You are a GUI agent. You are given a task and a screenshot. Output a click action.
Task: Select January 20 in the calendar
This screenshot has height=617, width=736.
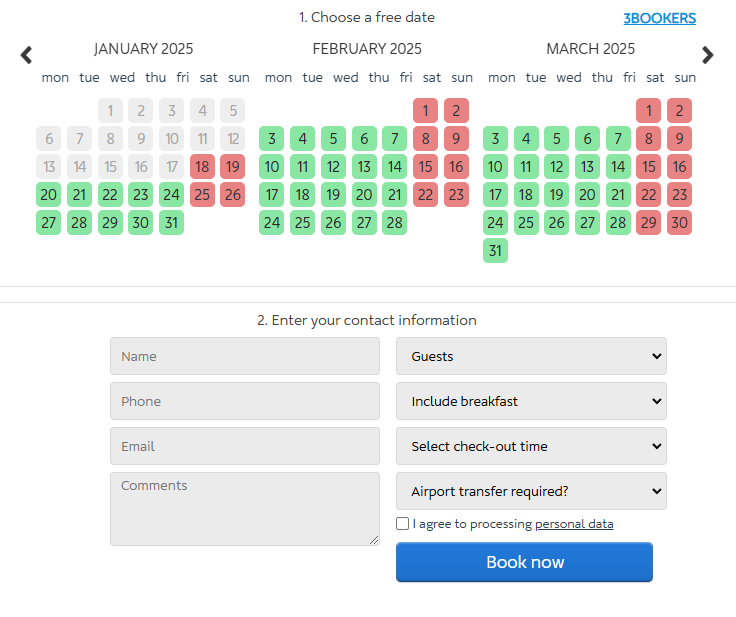[x=49, y=194]
